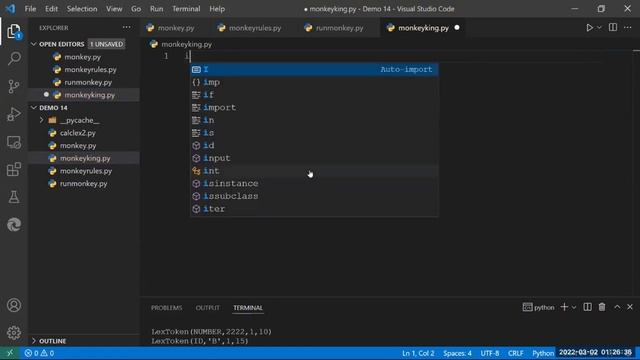The image size is (640, 360).
Task: Close the terminal panel
Action: pos(630,307)
